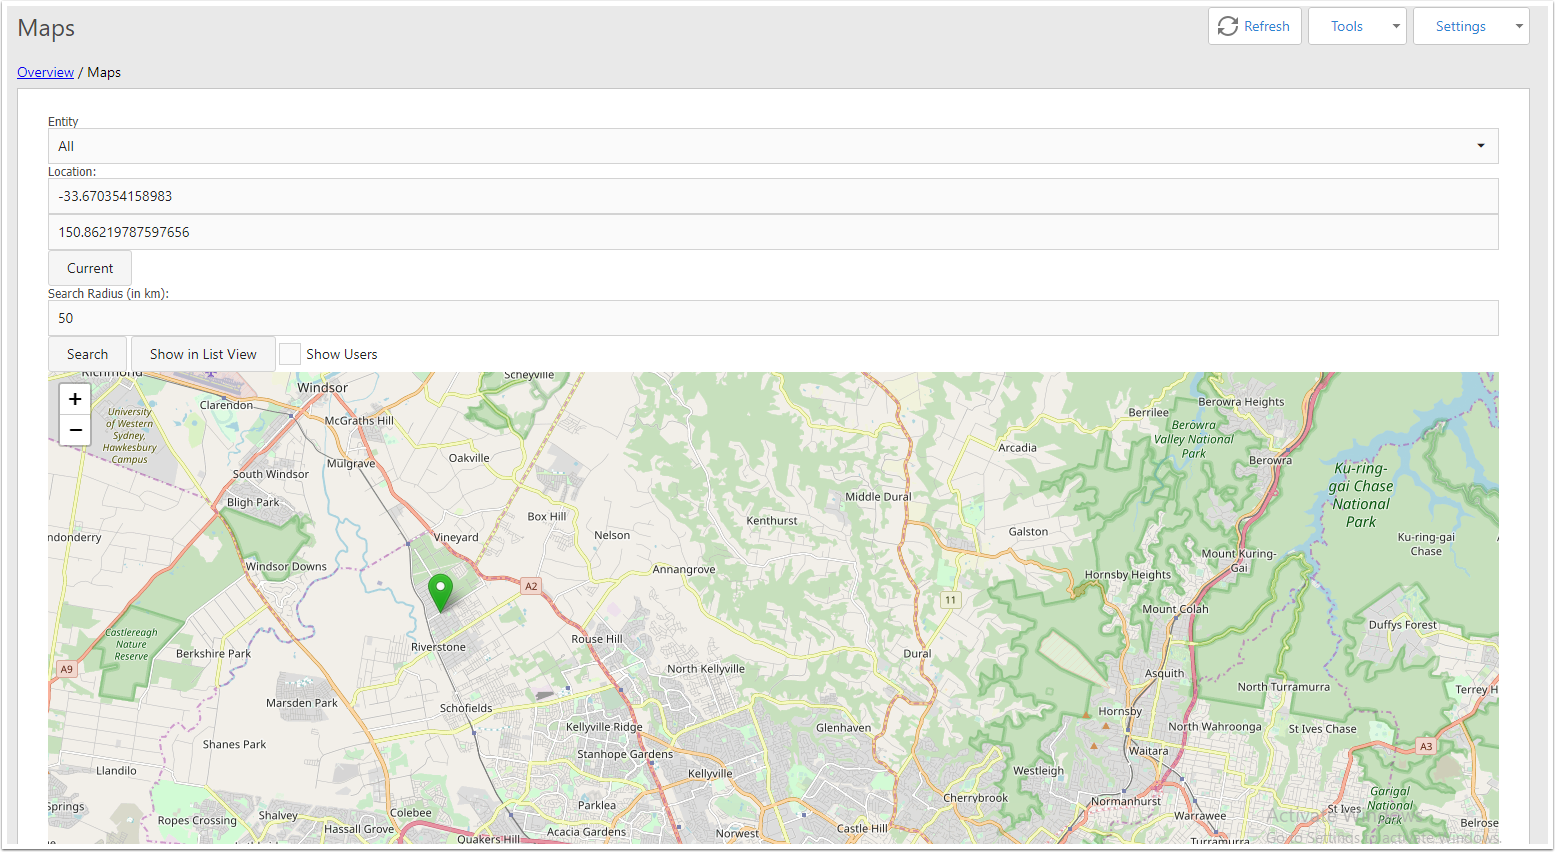Click the Refresh button
The image size is (1555, 852).
click(x=1254, y=26)
